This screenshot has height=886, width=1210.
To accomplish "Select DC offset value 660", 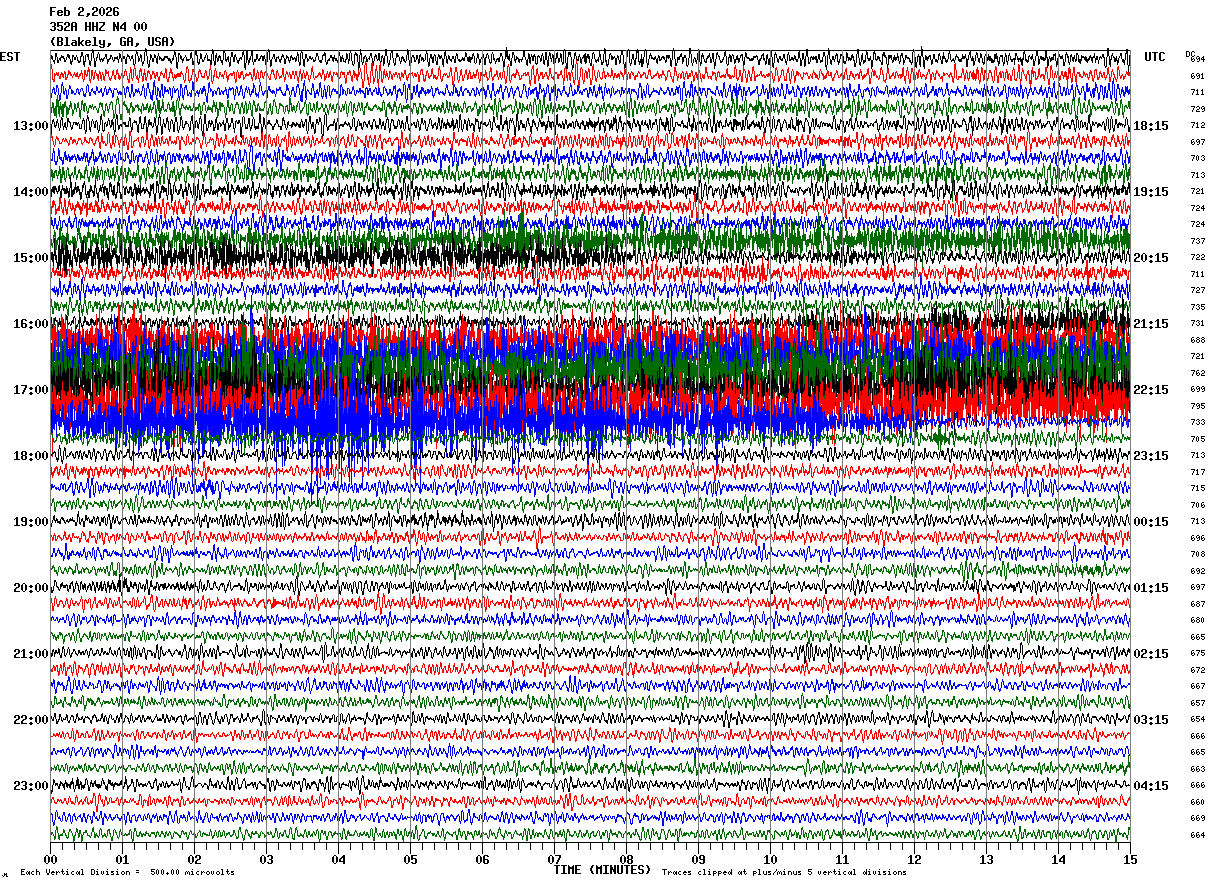I will pyautogui.click(x=1197, y=802).
